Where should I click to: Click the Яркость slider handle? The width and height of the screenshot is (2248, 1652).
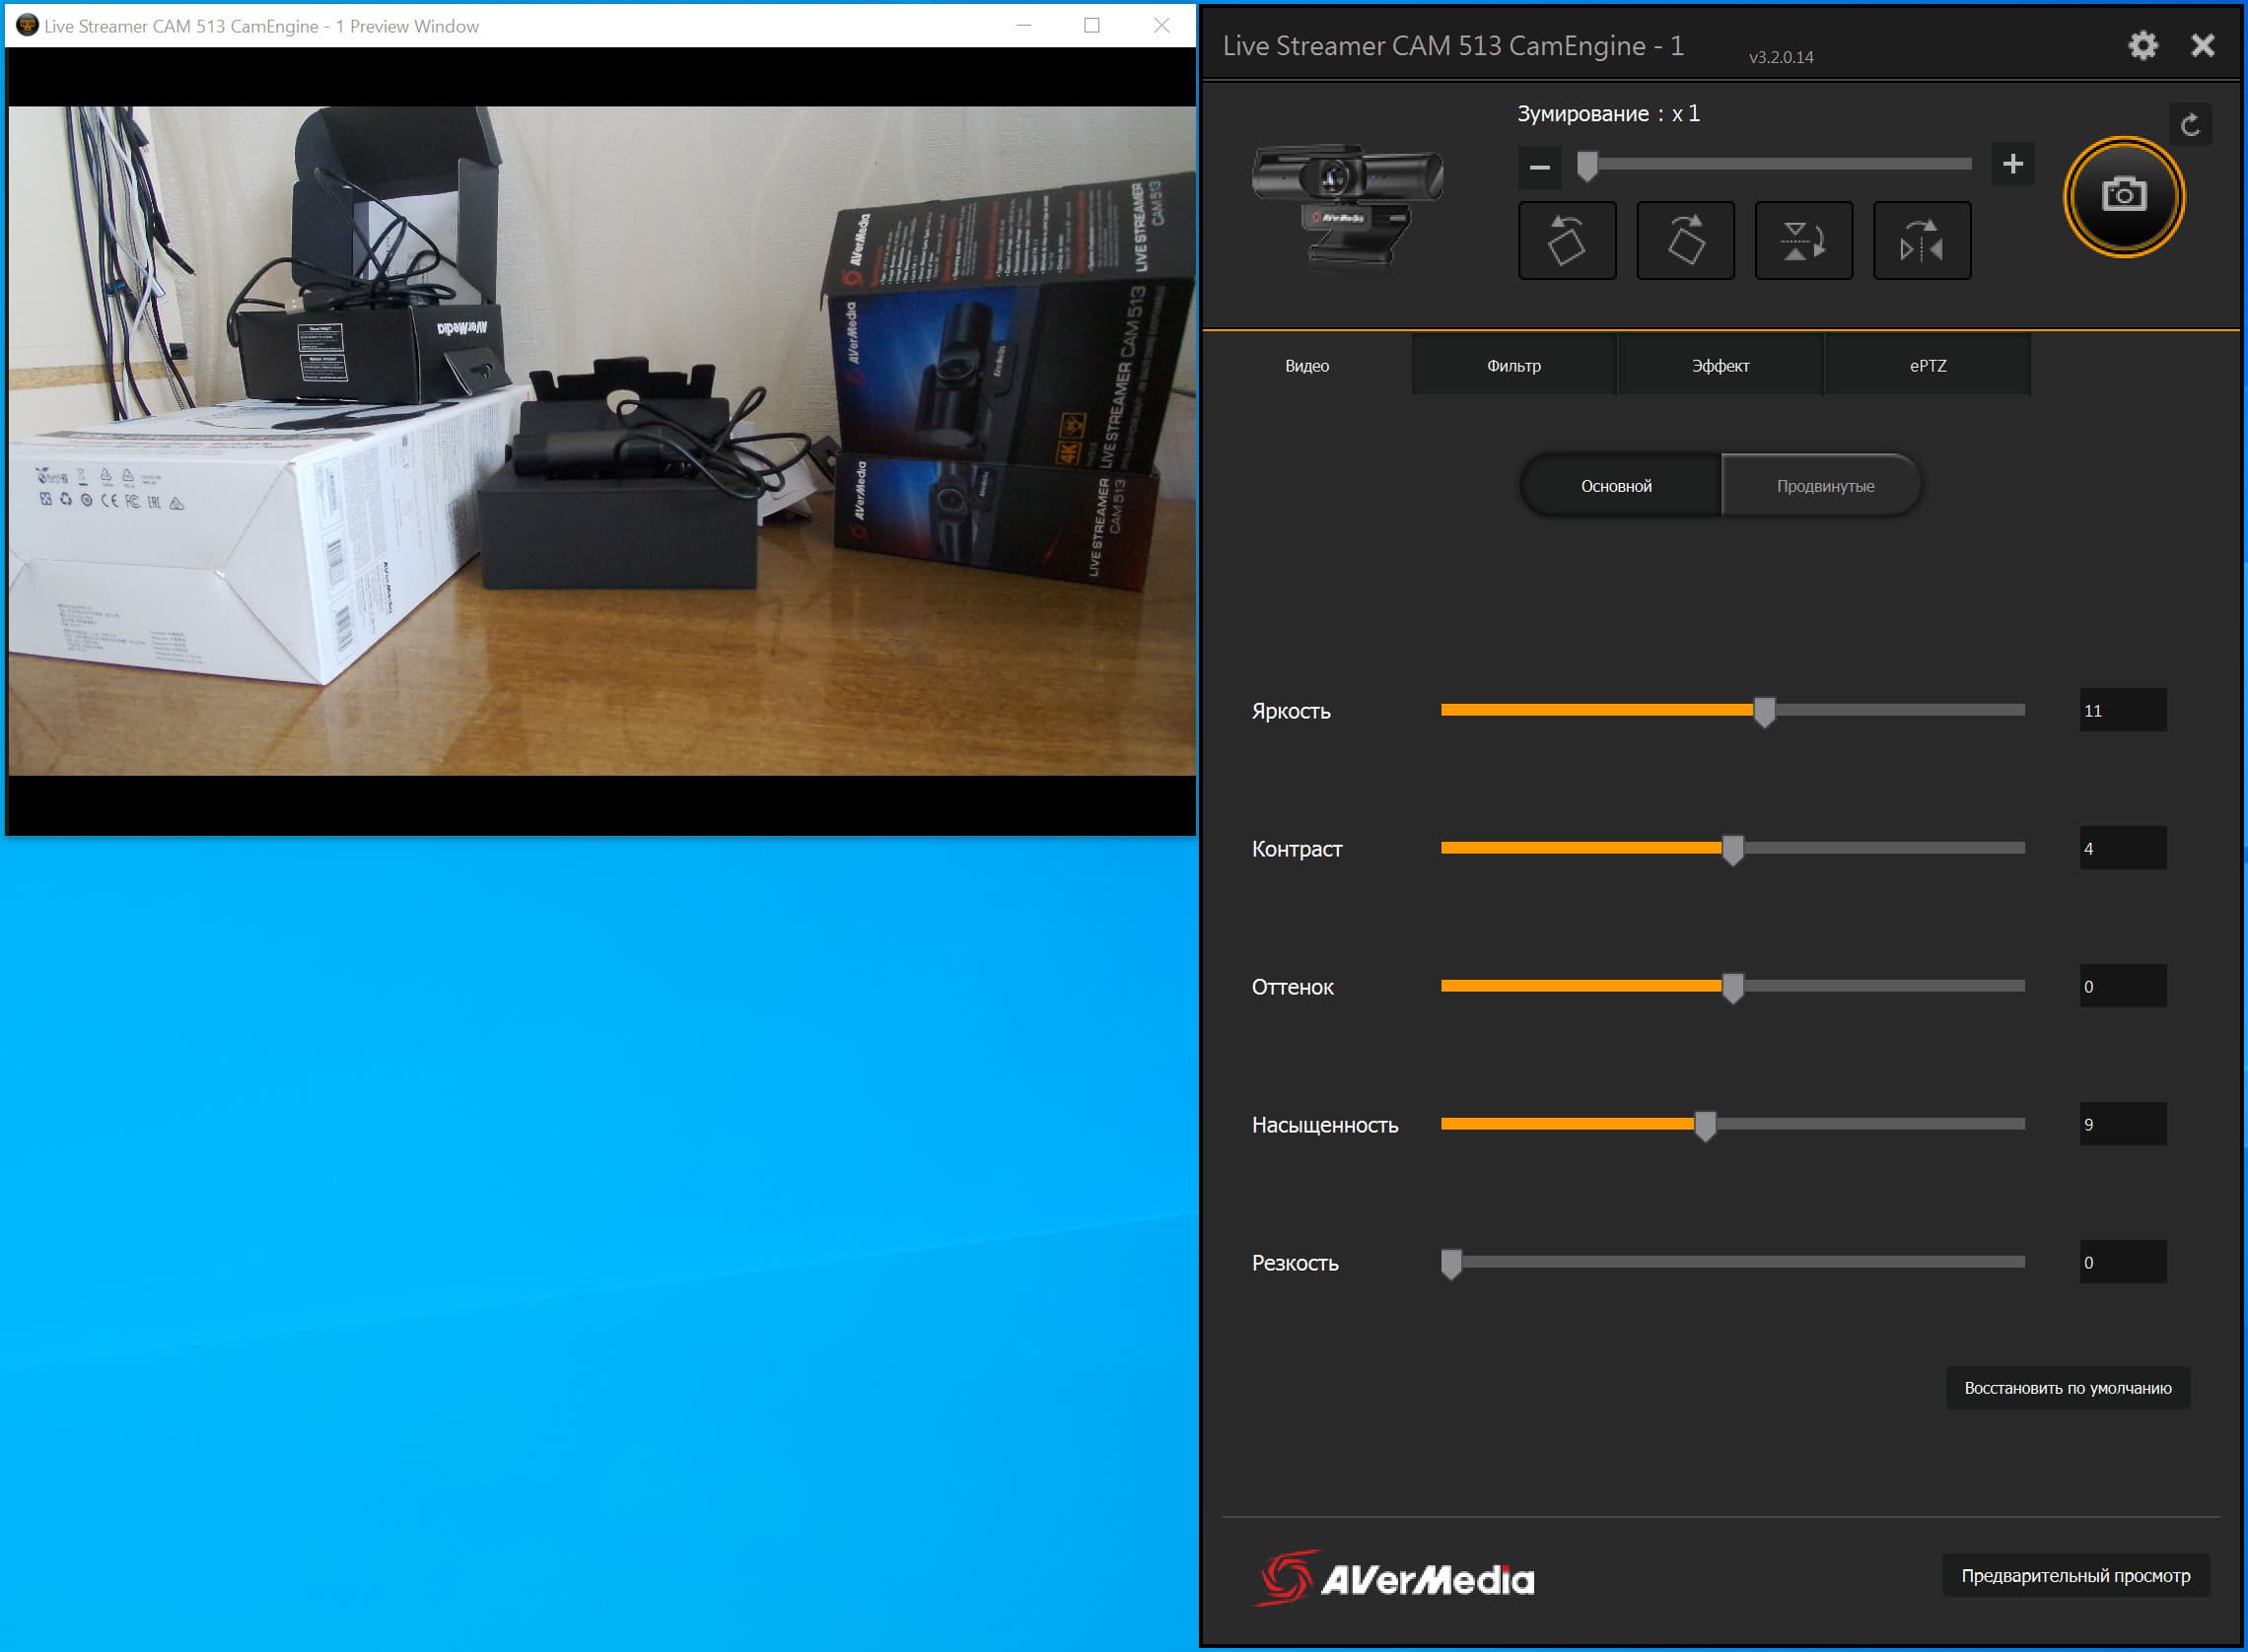tap(1764, 711)
